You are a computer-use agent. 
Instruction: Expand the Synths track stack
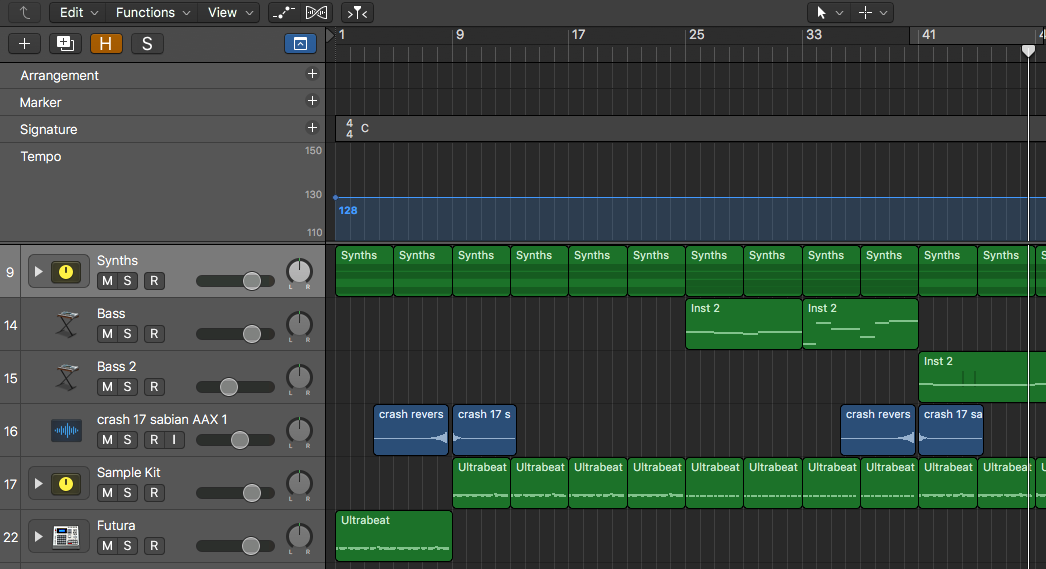[x=39, y=271]
